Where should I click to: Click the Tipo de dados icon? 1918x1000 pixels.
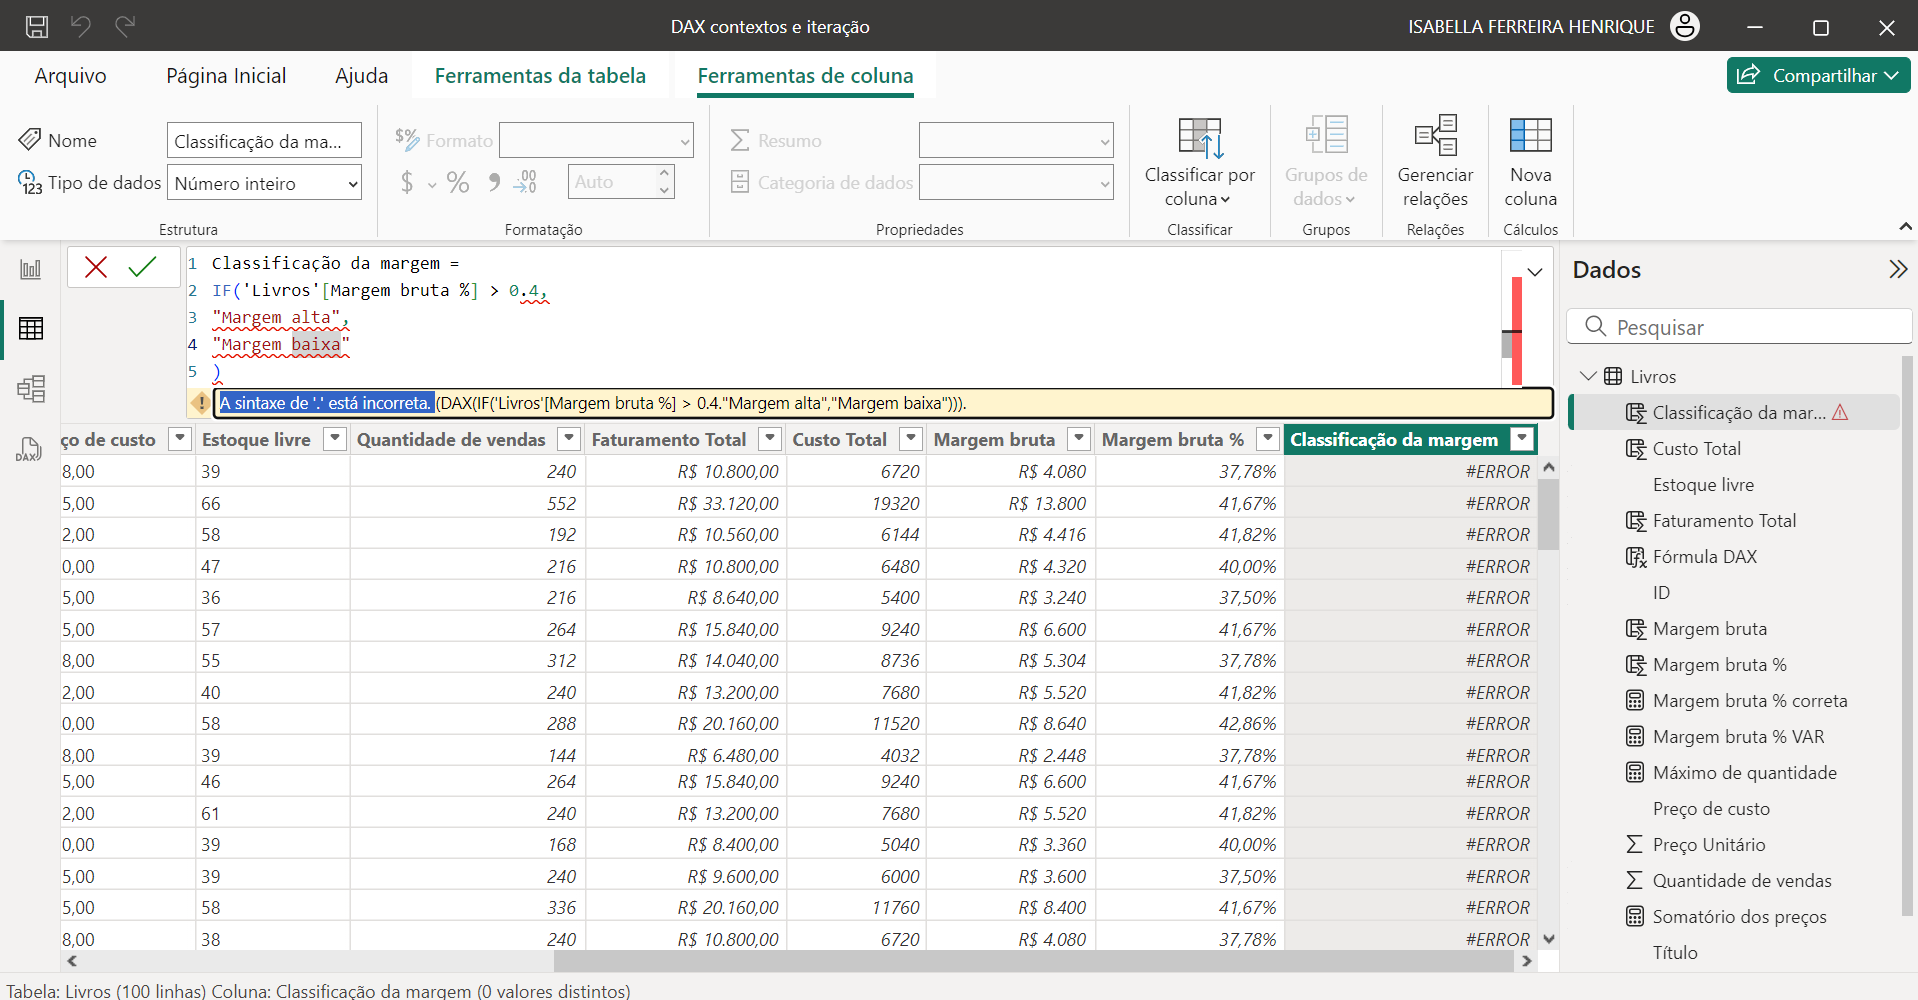30,183
